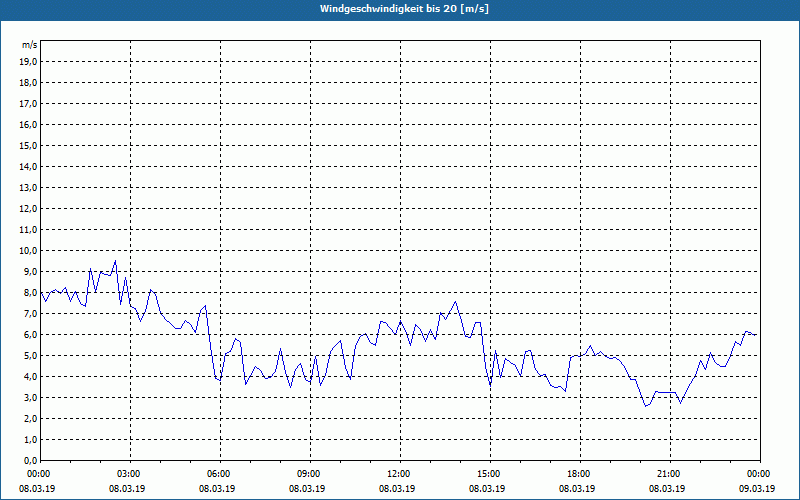Click the '5,0' y-axis tick label
The image size is (800, 500).
[30, 356]
